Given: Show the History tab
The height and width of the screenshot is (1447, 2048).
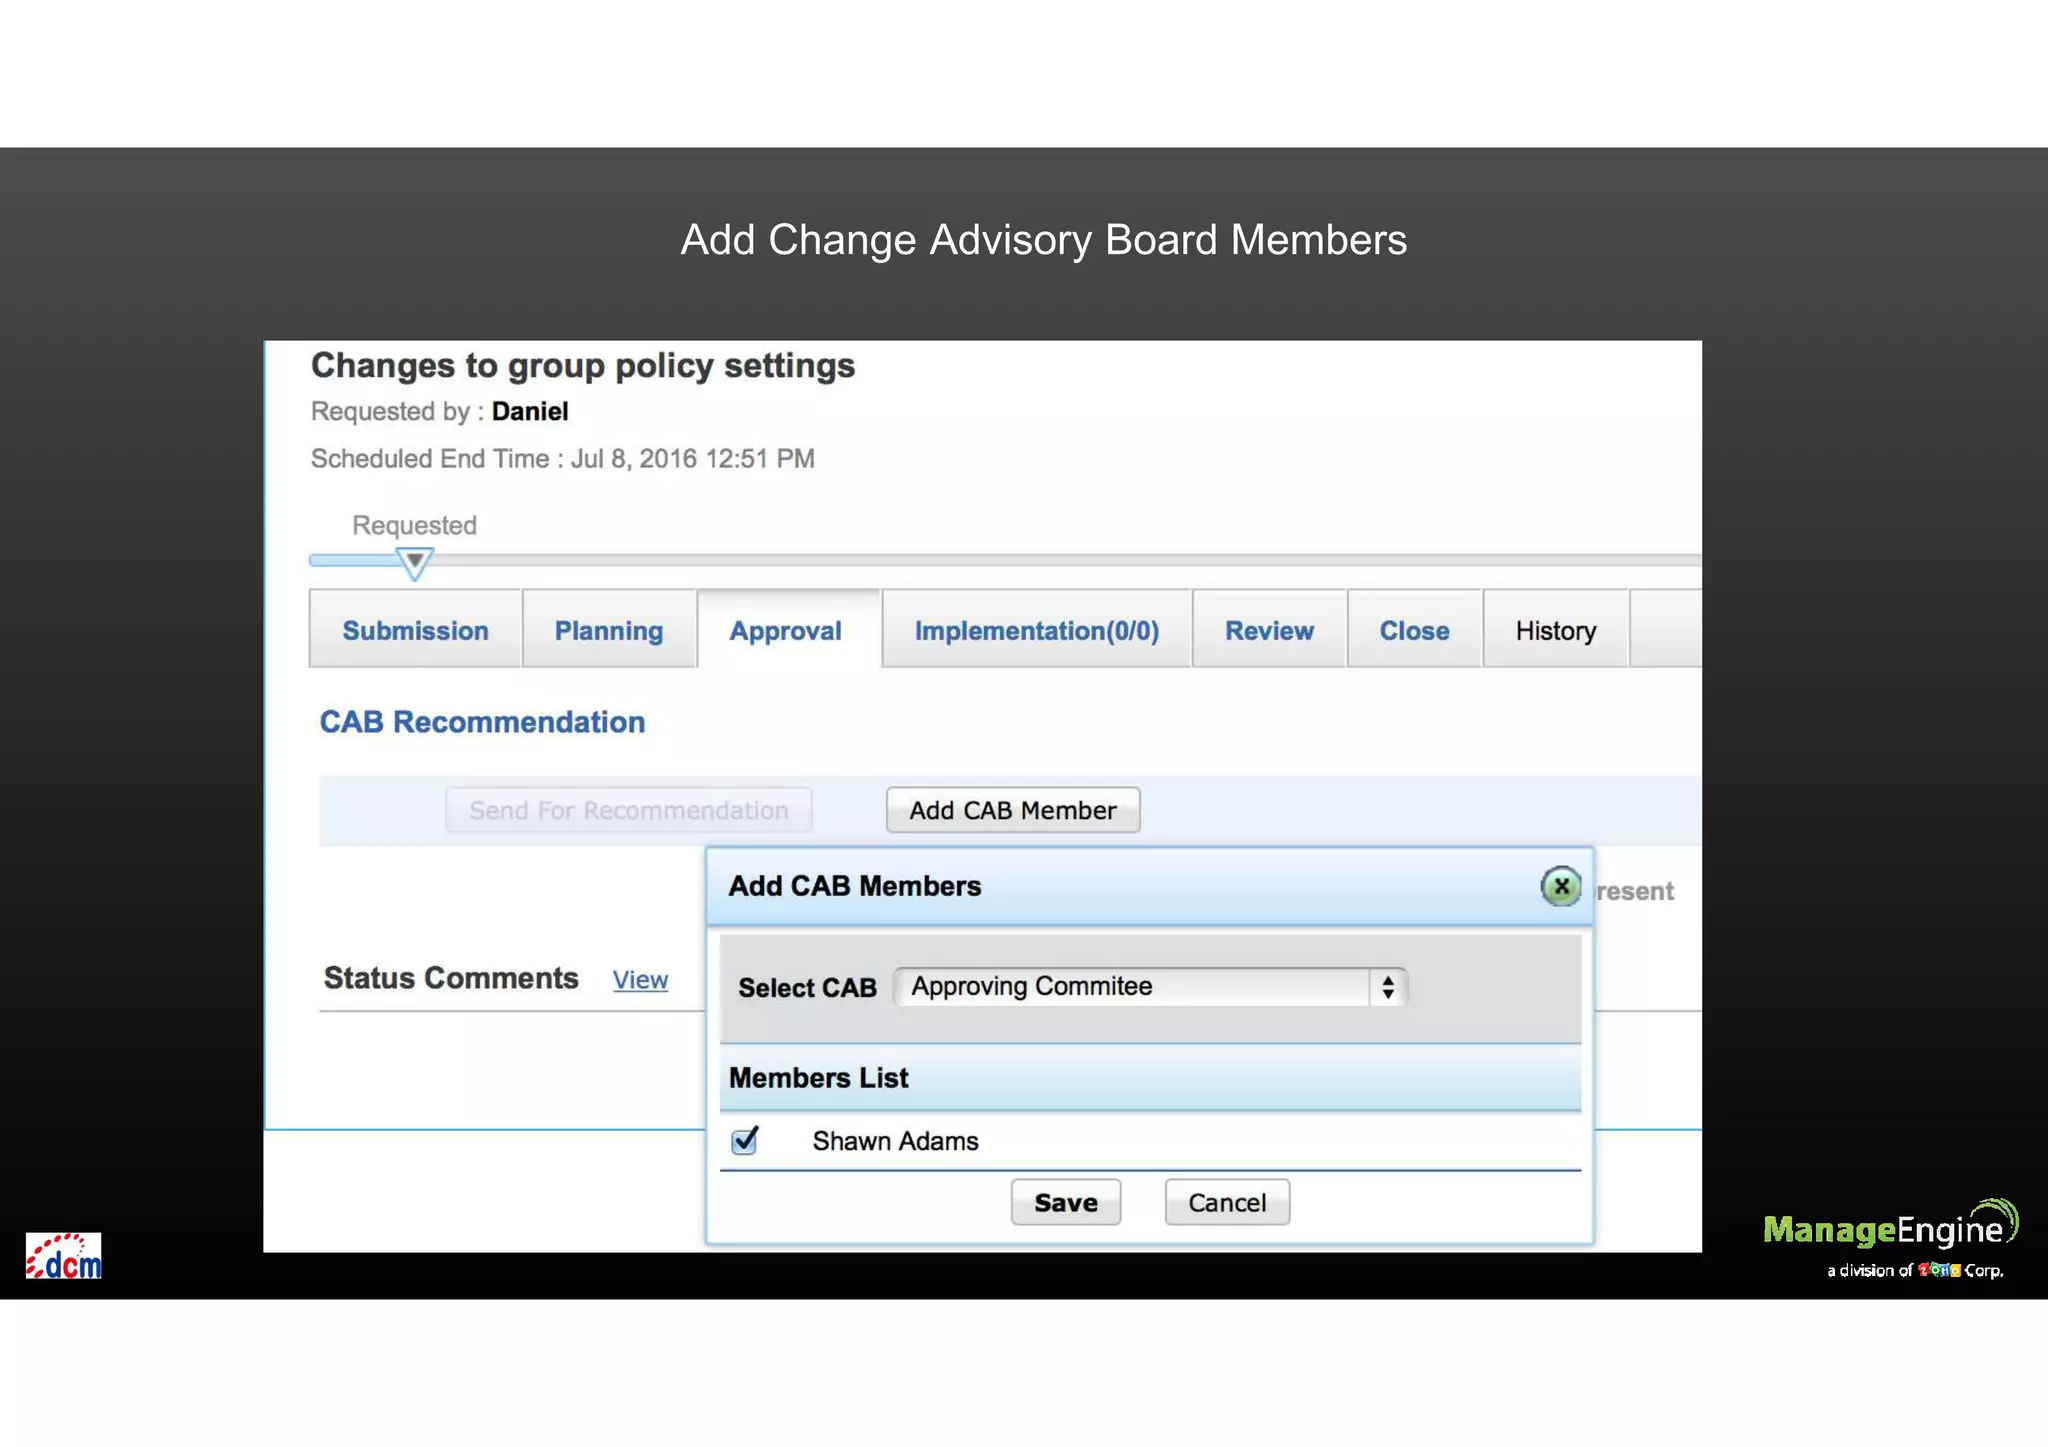Looking at the screenshot, I should (x=1555, y=630).
